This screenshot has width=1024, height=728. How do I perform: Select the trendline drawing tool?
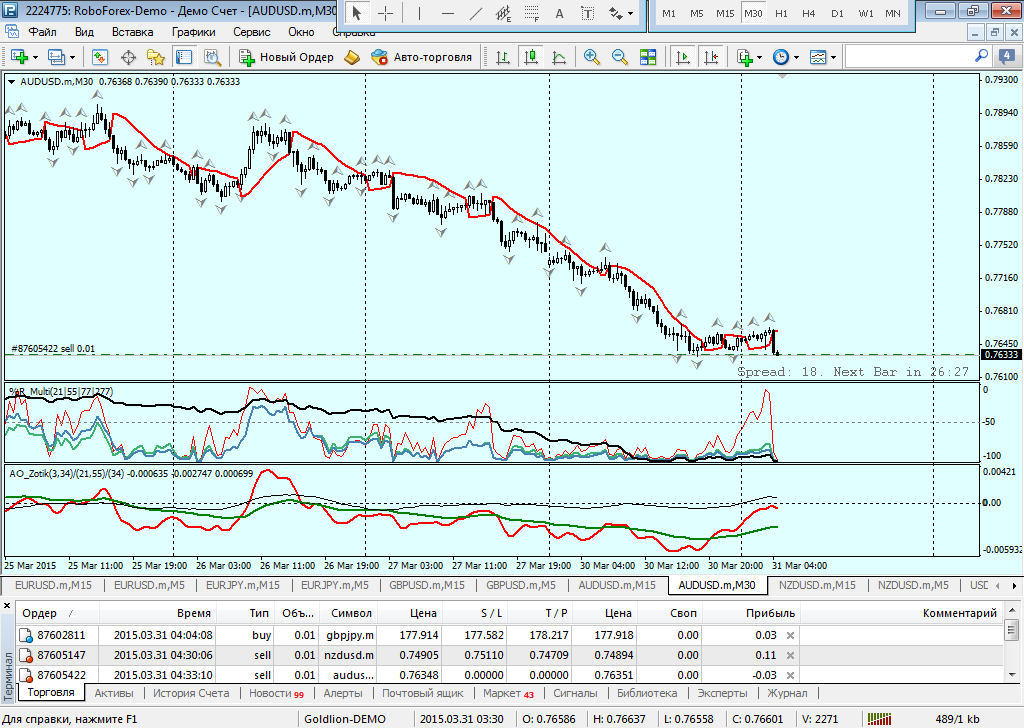click(475, 13)
